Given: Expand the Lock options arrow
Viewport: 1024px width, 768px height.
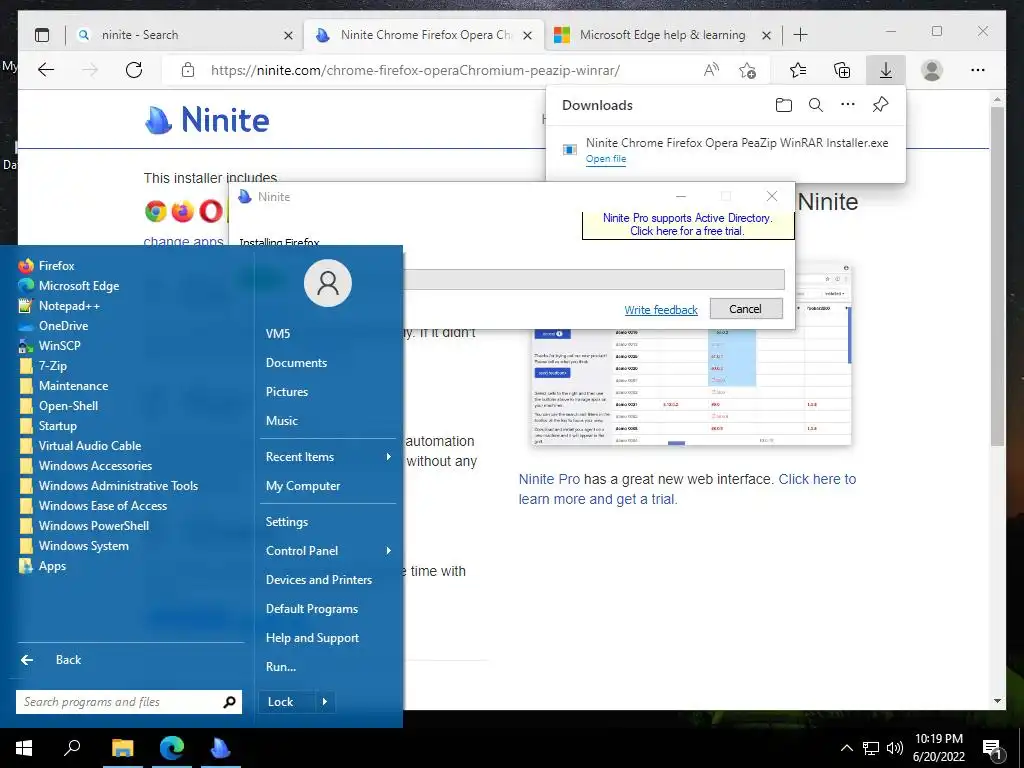Looking at the screenshot, I should coord(325,702).
